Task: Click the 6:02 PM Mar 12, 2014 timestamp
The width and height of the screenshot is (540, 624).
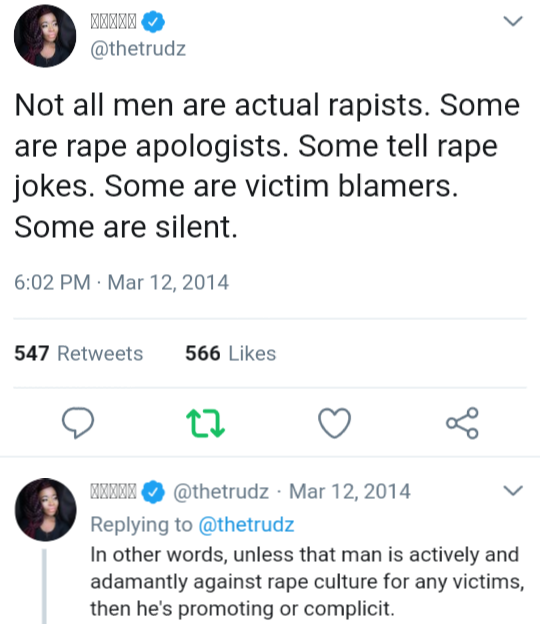Action: 121,283
